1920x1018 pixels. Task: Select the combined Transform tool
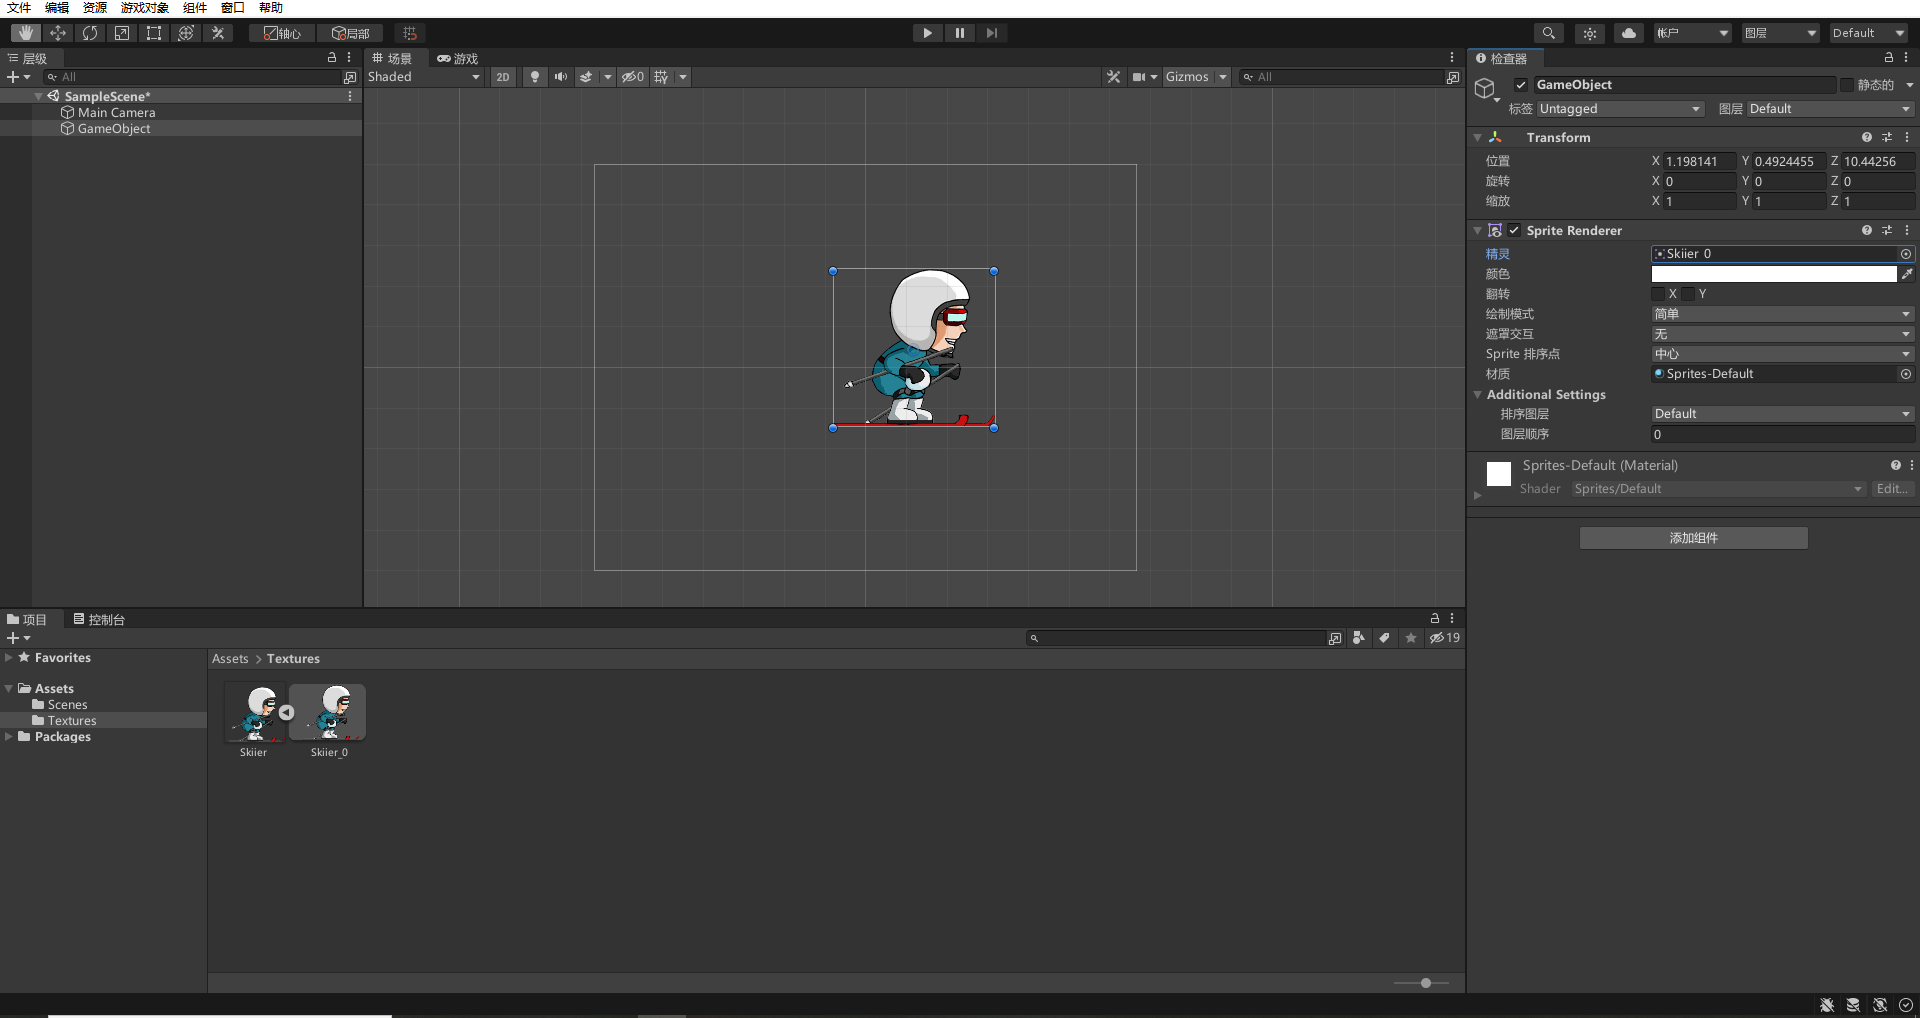tap(186, 33)
